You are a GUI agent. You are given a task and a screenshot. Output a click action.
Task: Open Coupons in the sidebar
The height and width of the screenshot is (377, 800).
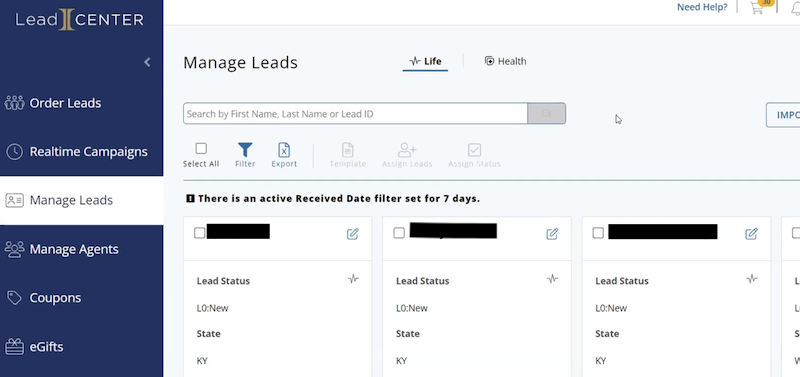pyautogui.click(x=82, y=297)
